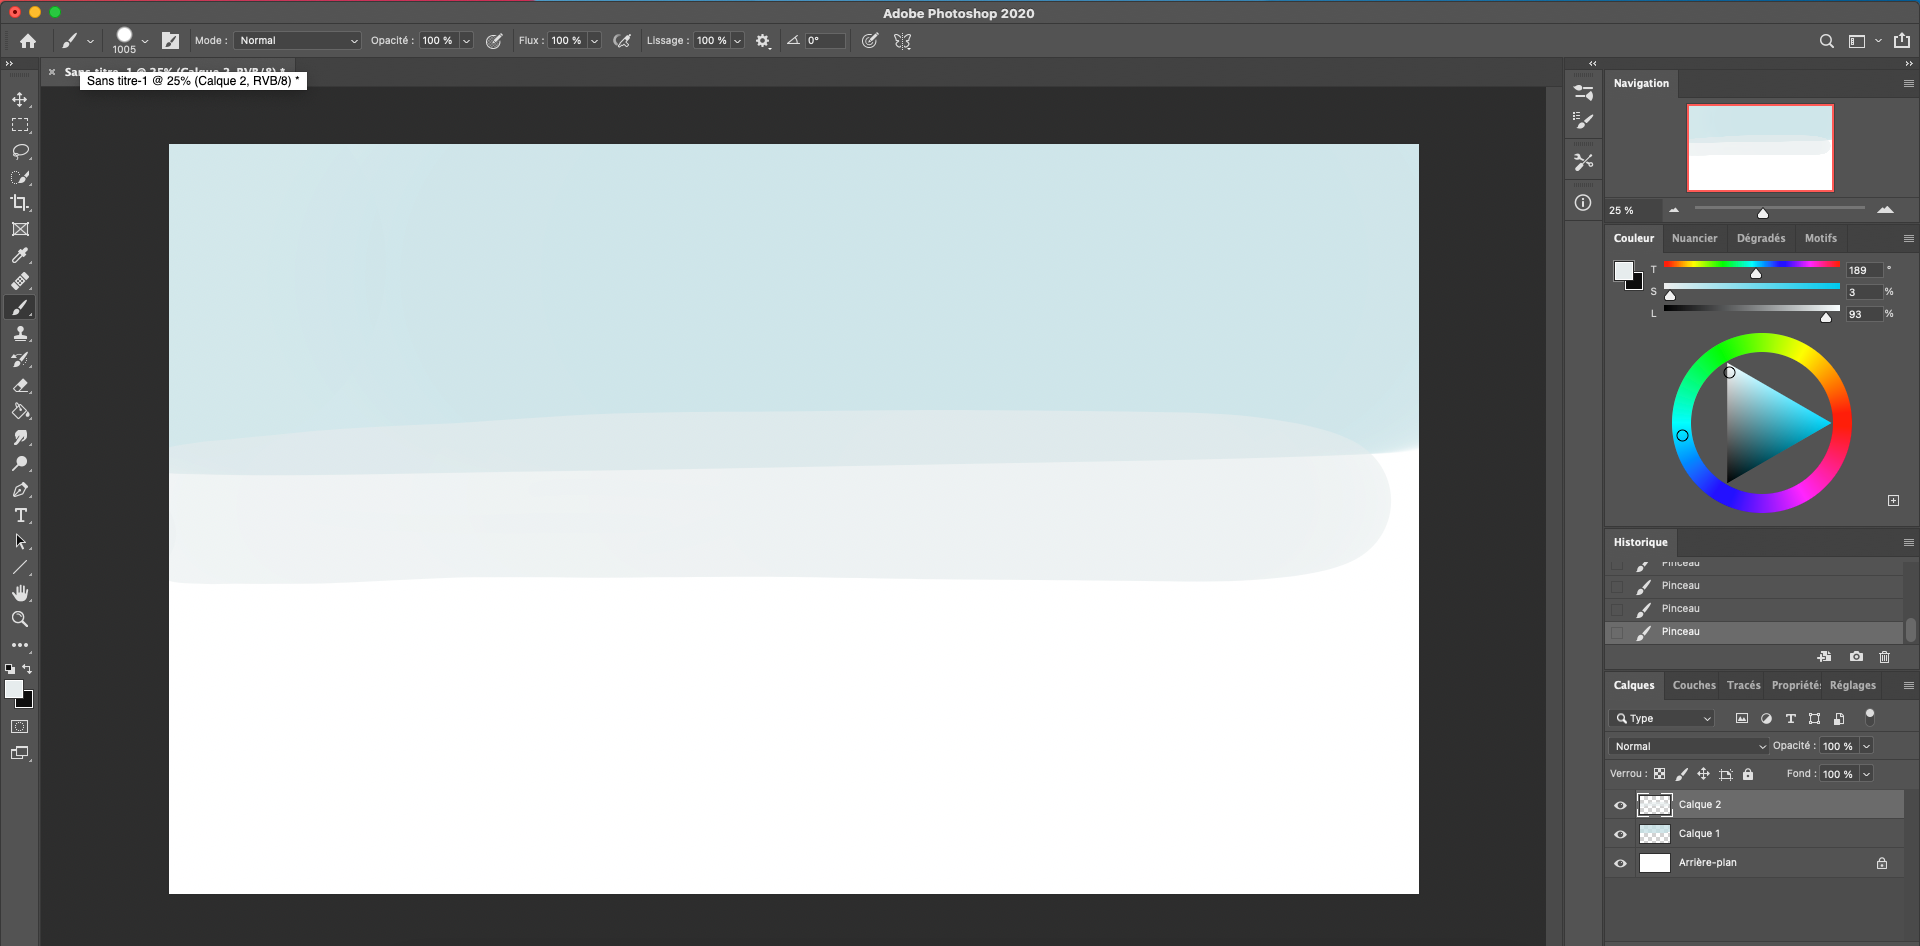This screenshot has height=946, width=1920.
Task: Select the Move tool
Action: [x=20, y=99]
